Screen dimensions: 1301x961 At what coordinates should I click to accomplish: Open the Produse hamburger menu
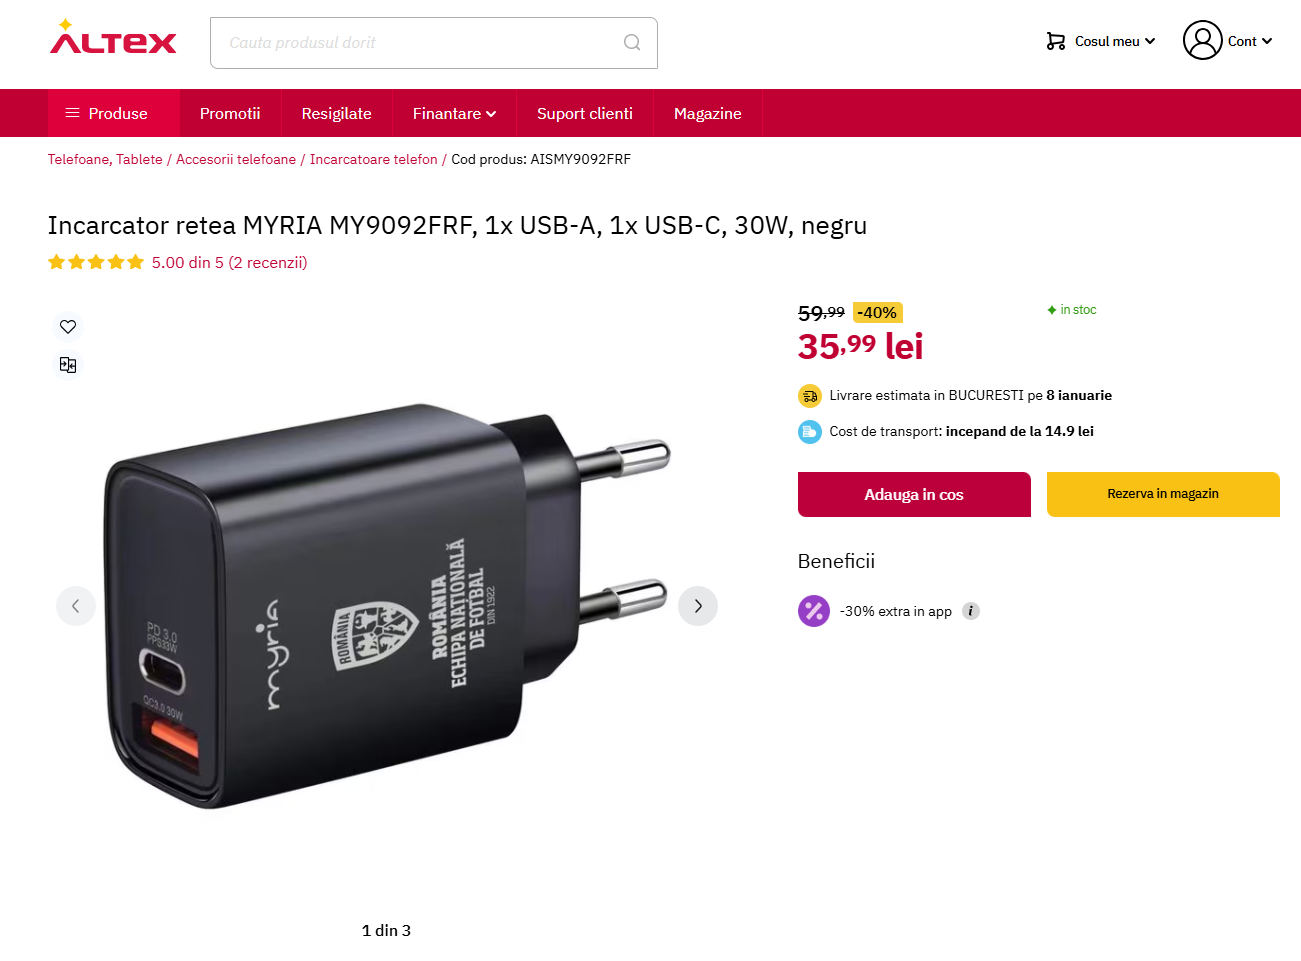click(x=106, y=113)
